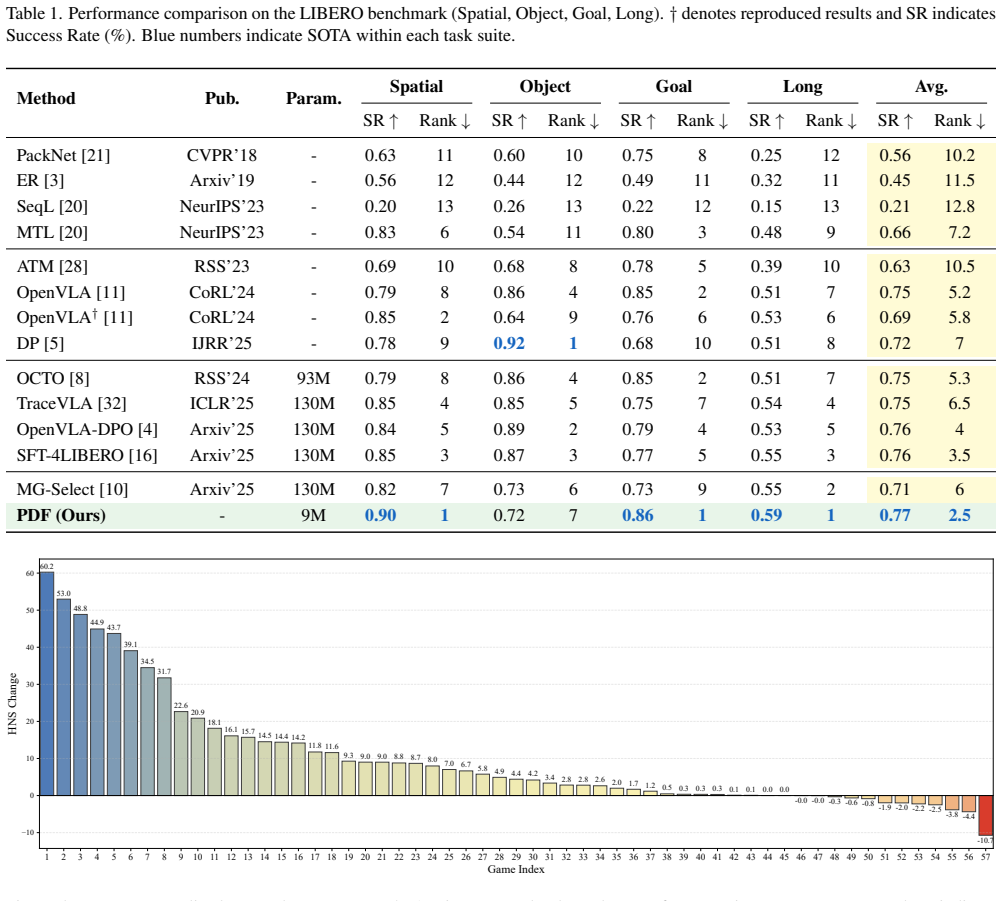Click citation [4] after OpenVLA-DPO
Image resolution: width=1002 pixels, height=901 pixels.
(148, 429)
